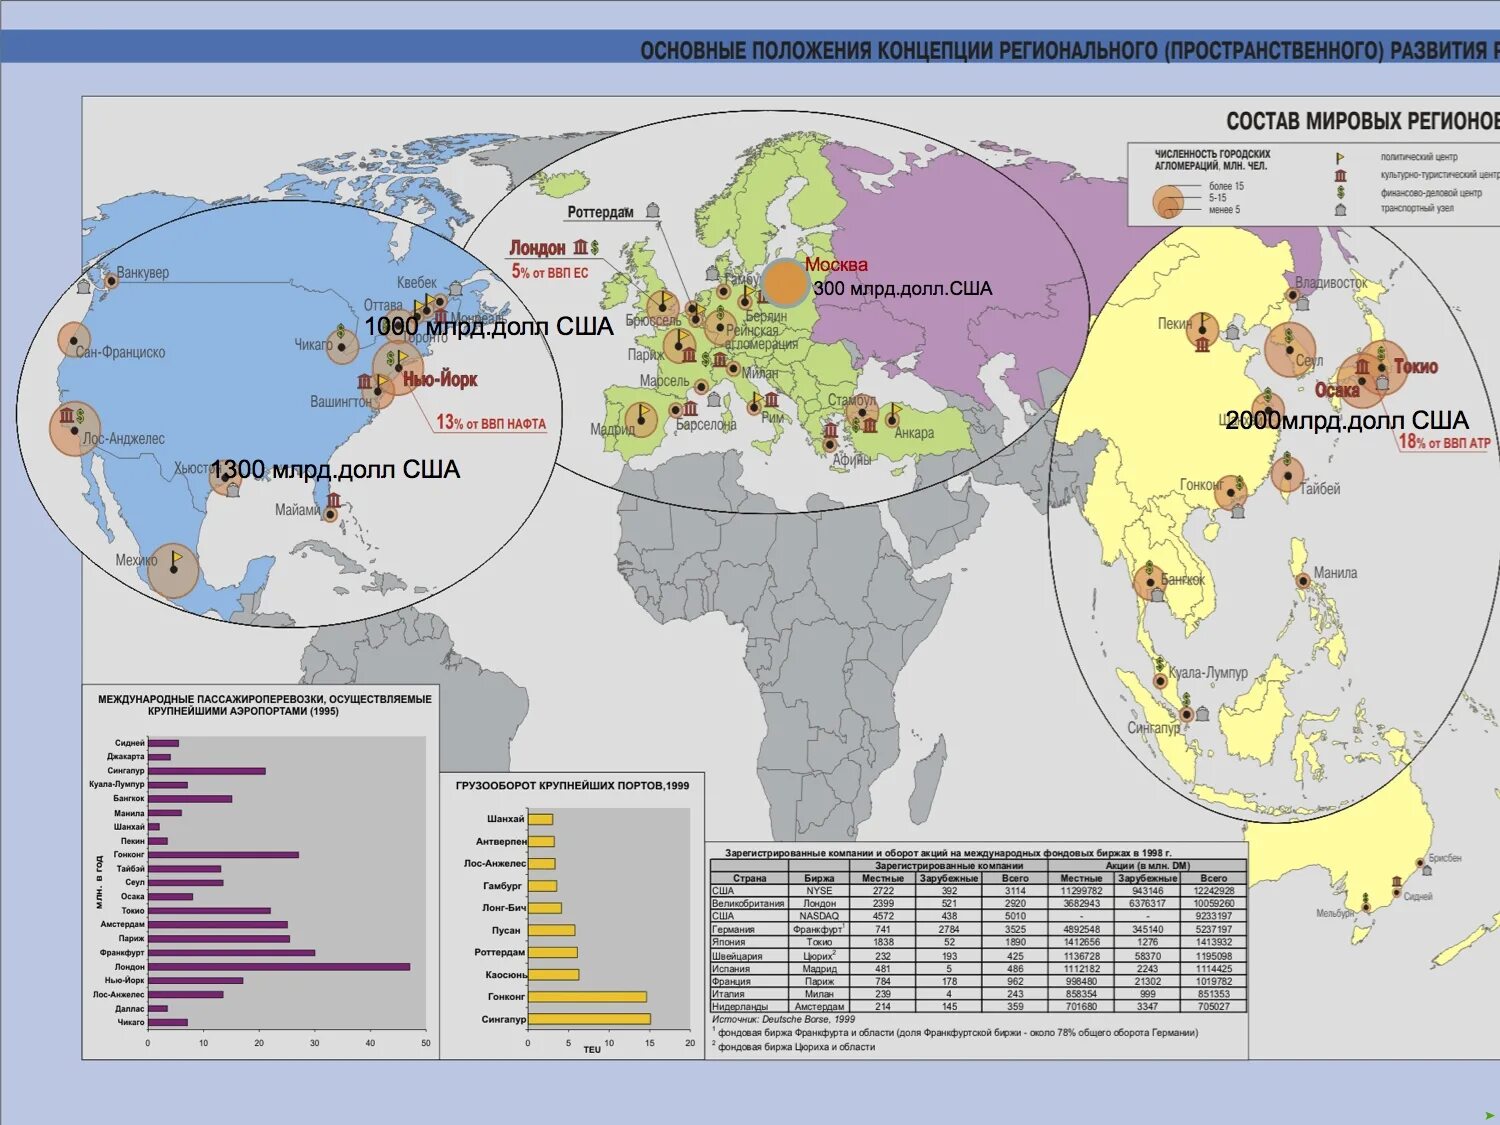
Task: Click the NASDAQ cell in exchanges table
Action: click(819, 916)
